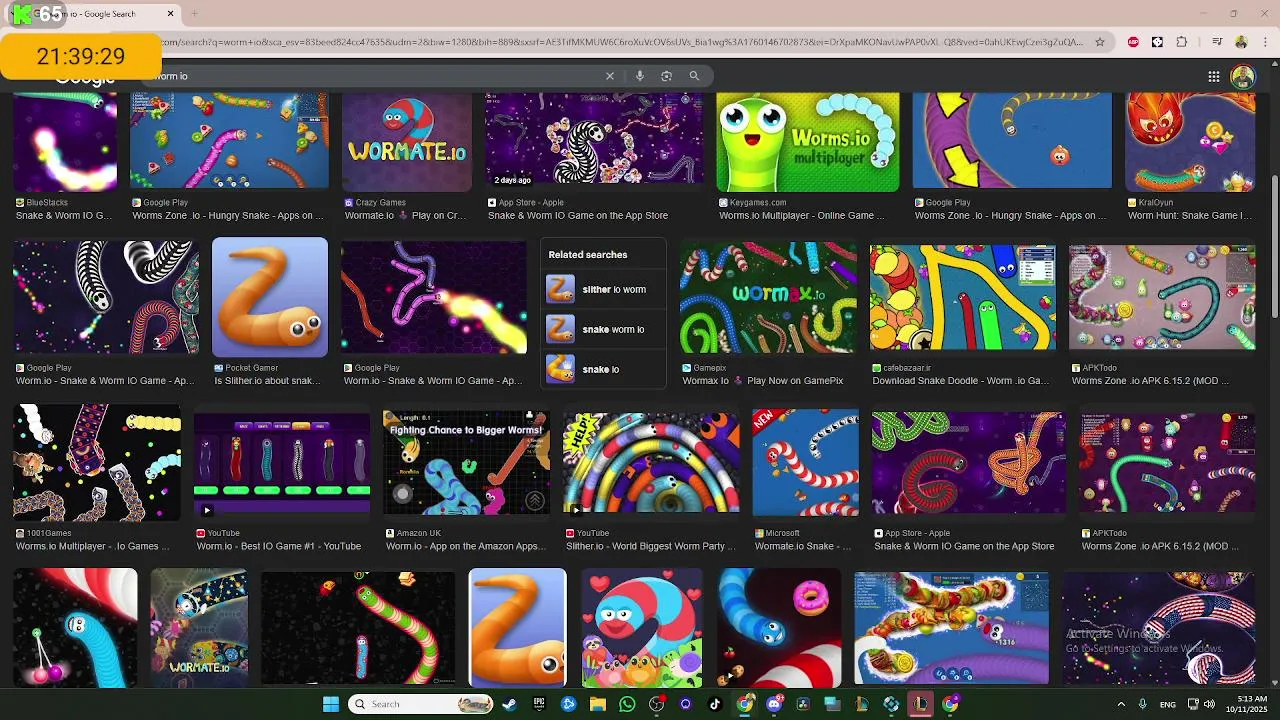Open the Google apps grid
The height and width of the screenshot is (720, 1280).
(x=1213, y=77)
